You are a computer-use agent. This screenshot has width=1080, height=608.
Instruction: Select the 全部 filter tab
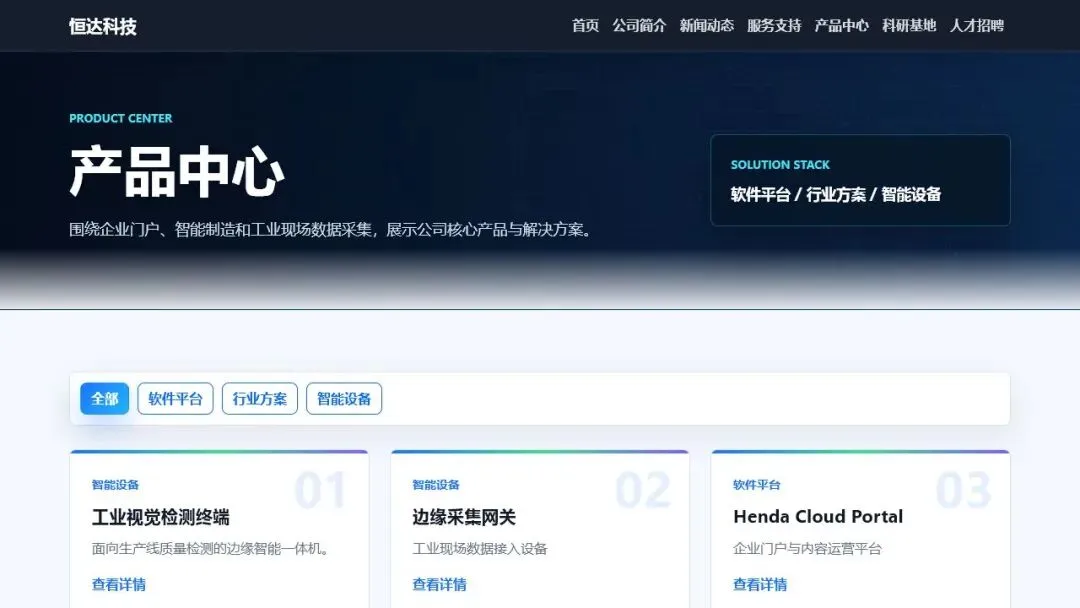click(x=105, y=399)
